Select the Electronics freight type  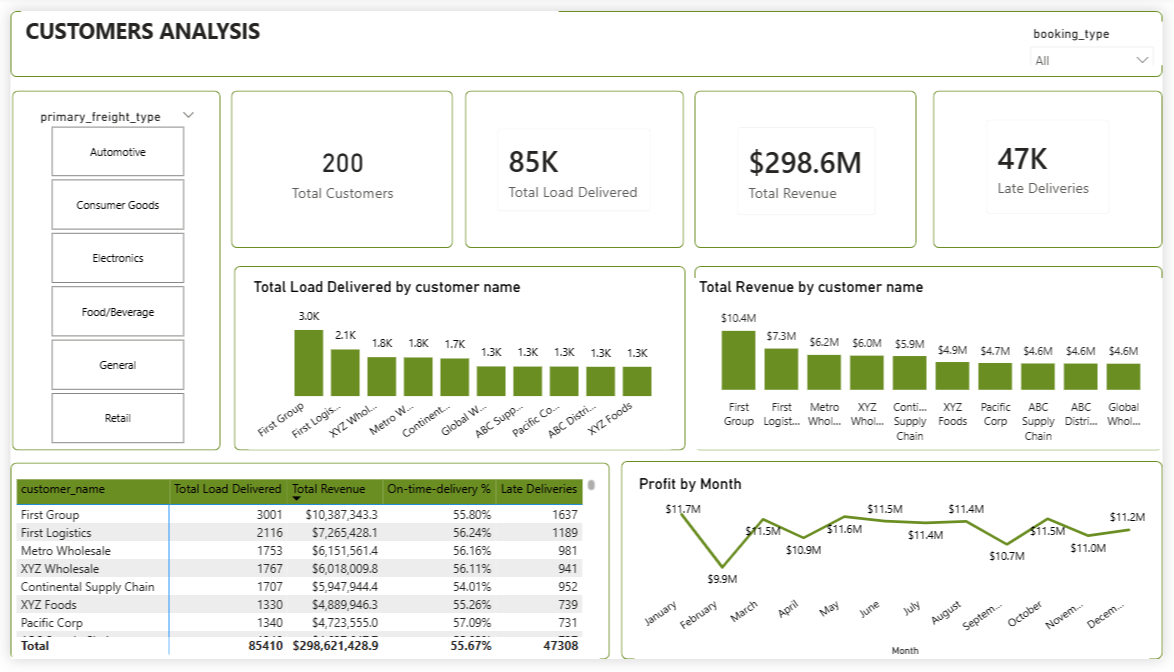(118, 258)
